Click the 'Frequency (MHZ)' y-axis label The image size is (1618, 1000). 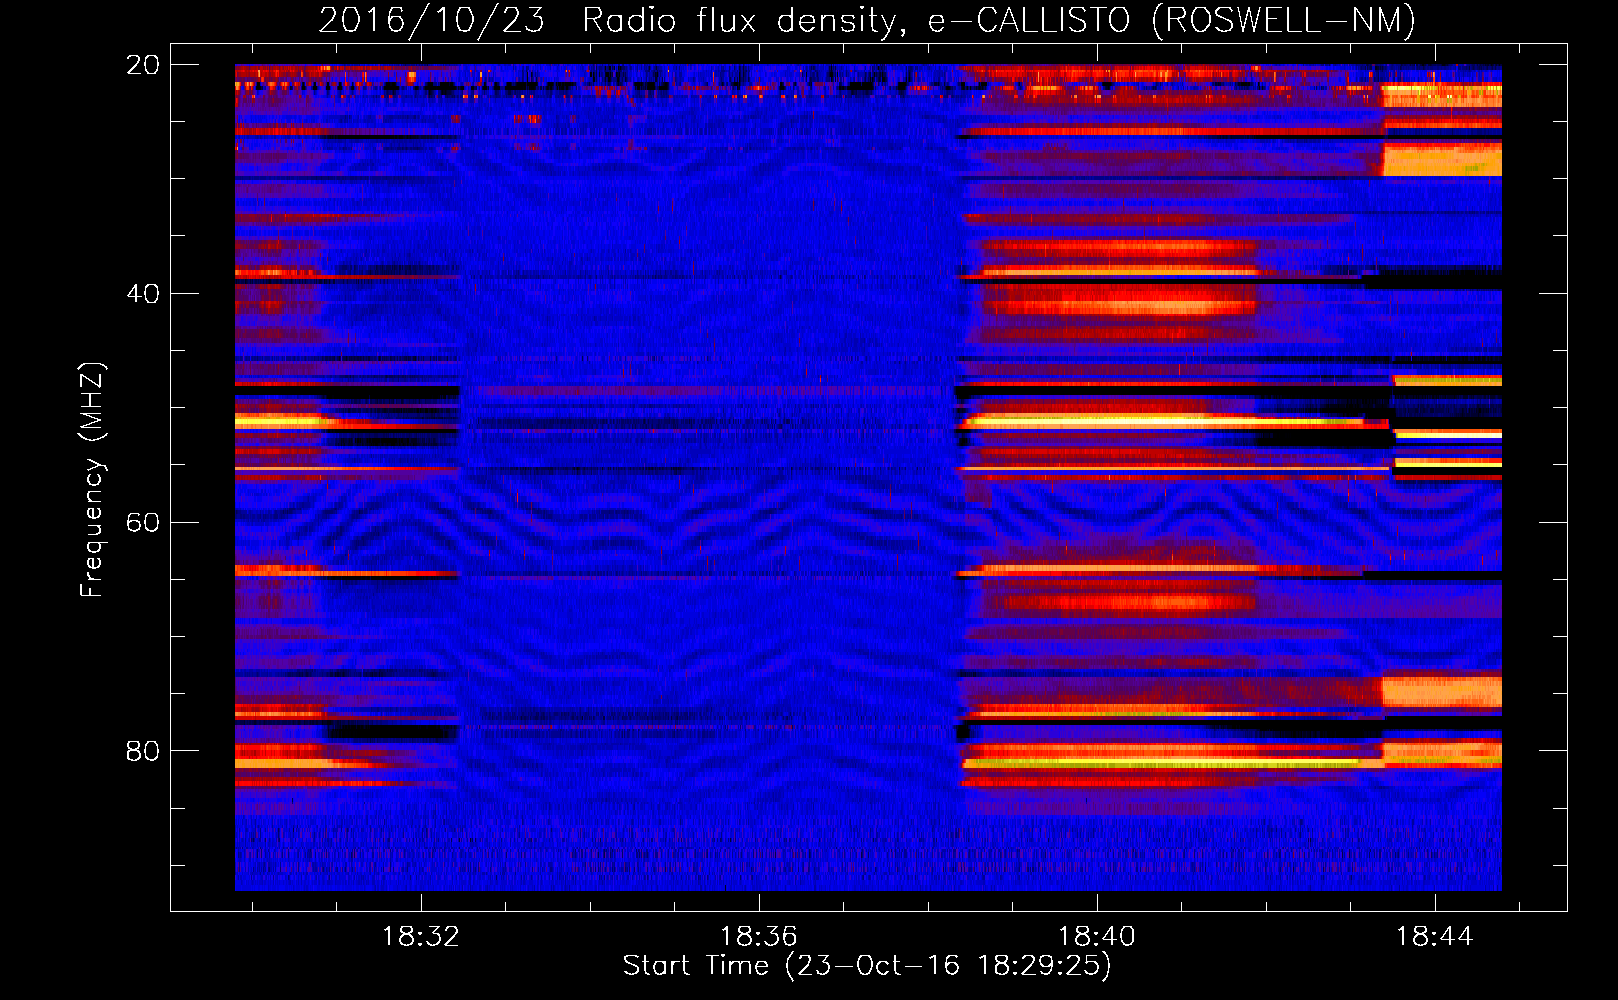(x=92, y=479)
